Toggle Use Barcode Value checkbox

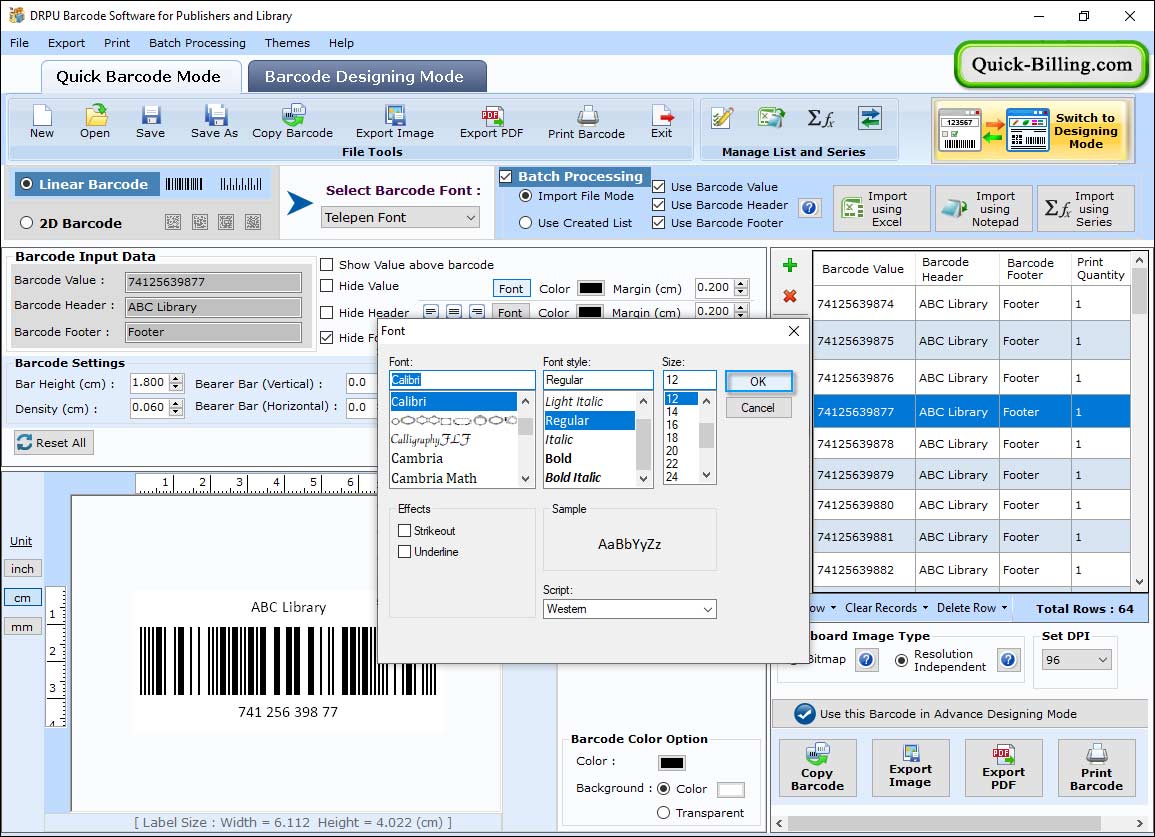click(659, 187)
